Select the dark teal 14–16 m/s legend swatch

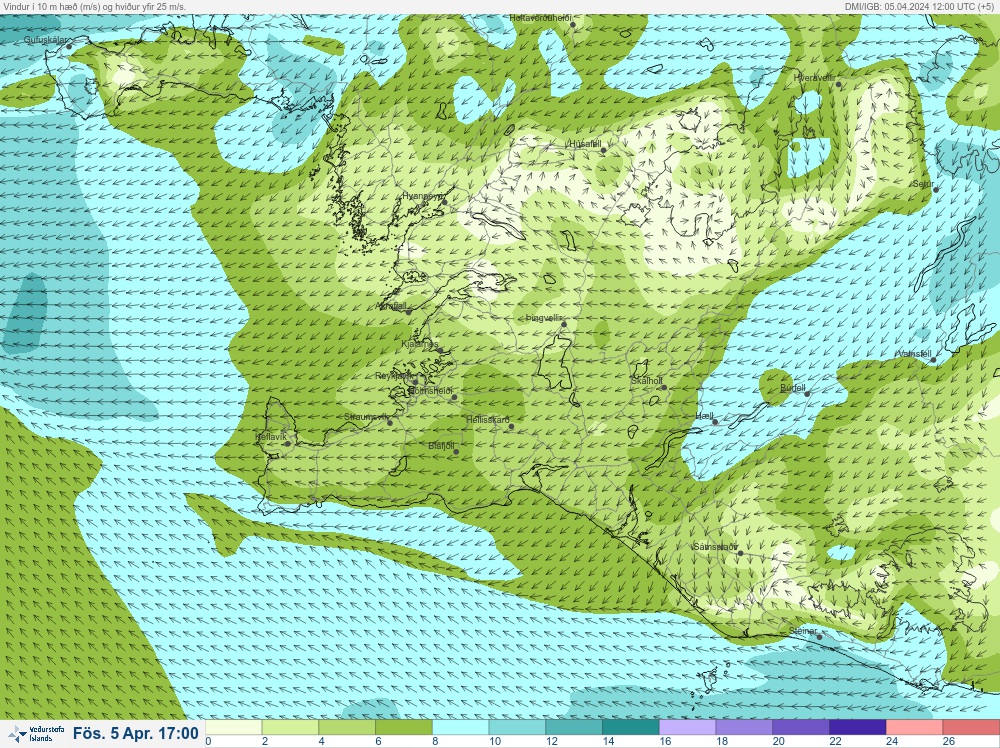pos(631,728)
